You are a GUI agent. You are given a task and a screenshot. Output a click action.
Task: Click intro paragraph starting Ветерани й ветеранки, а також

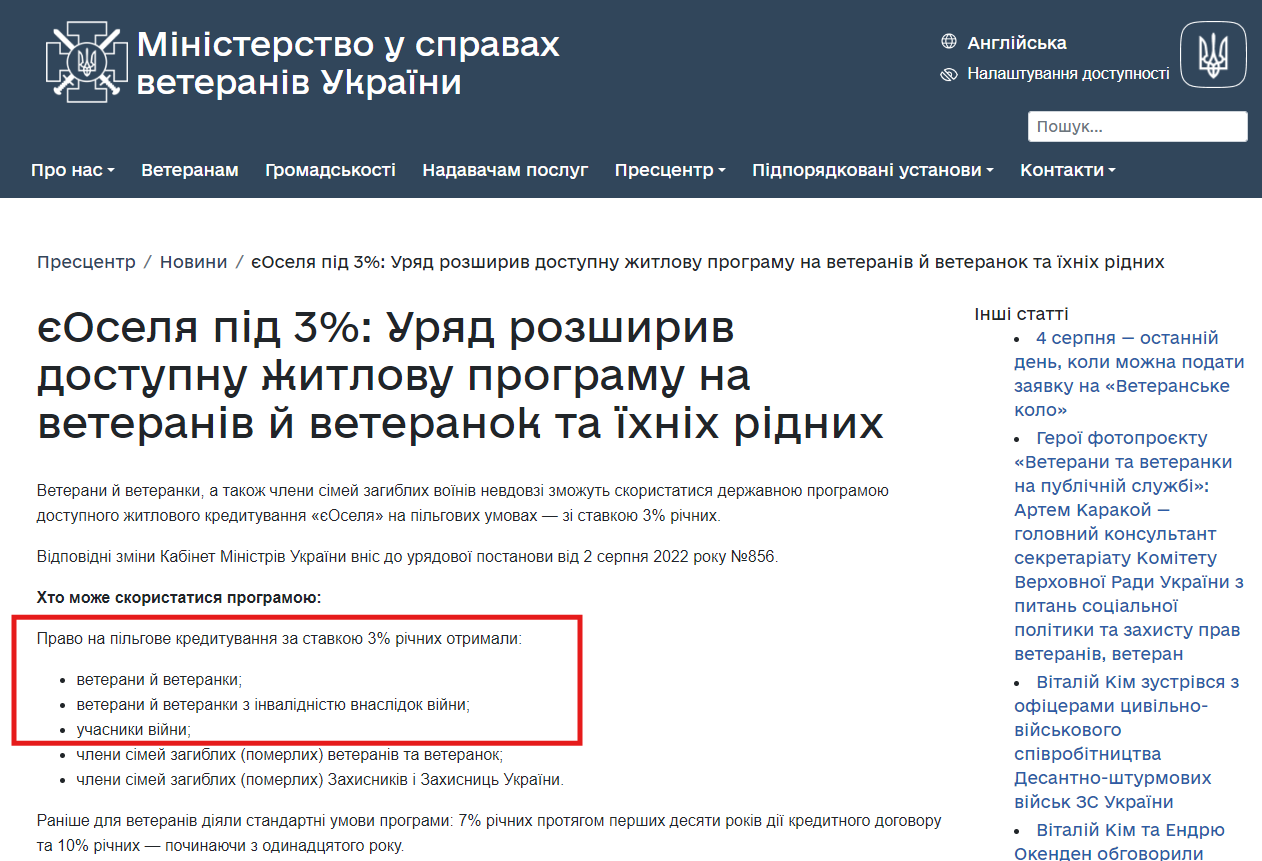[463, 504]
